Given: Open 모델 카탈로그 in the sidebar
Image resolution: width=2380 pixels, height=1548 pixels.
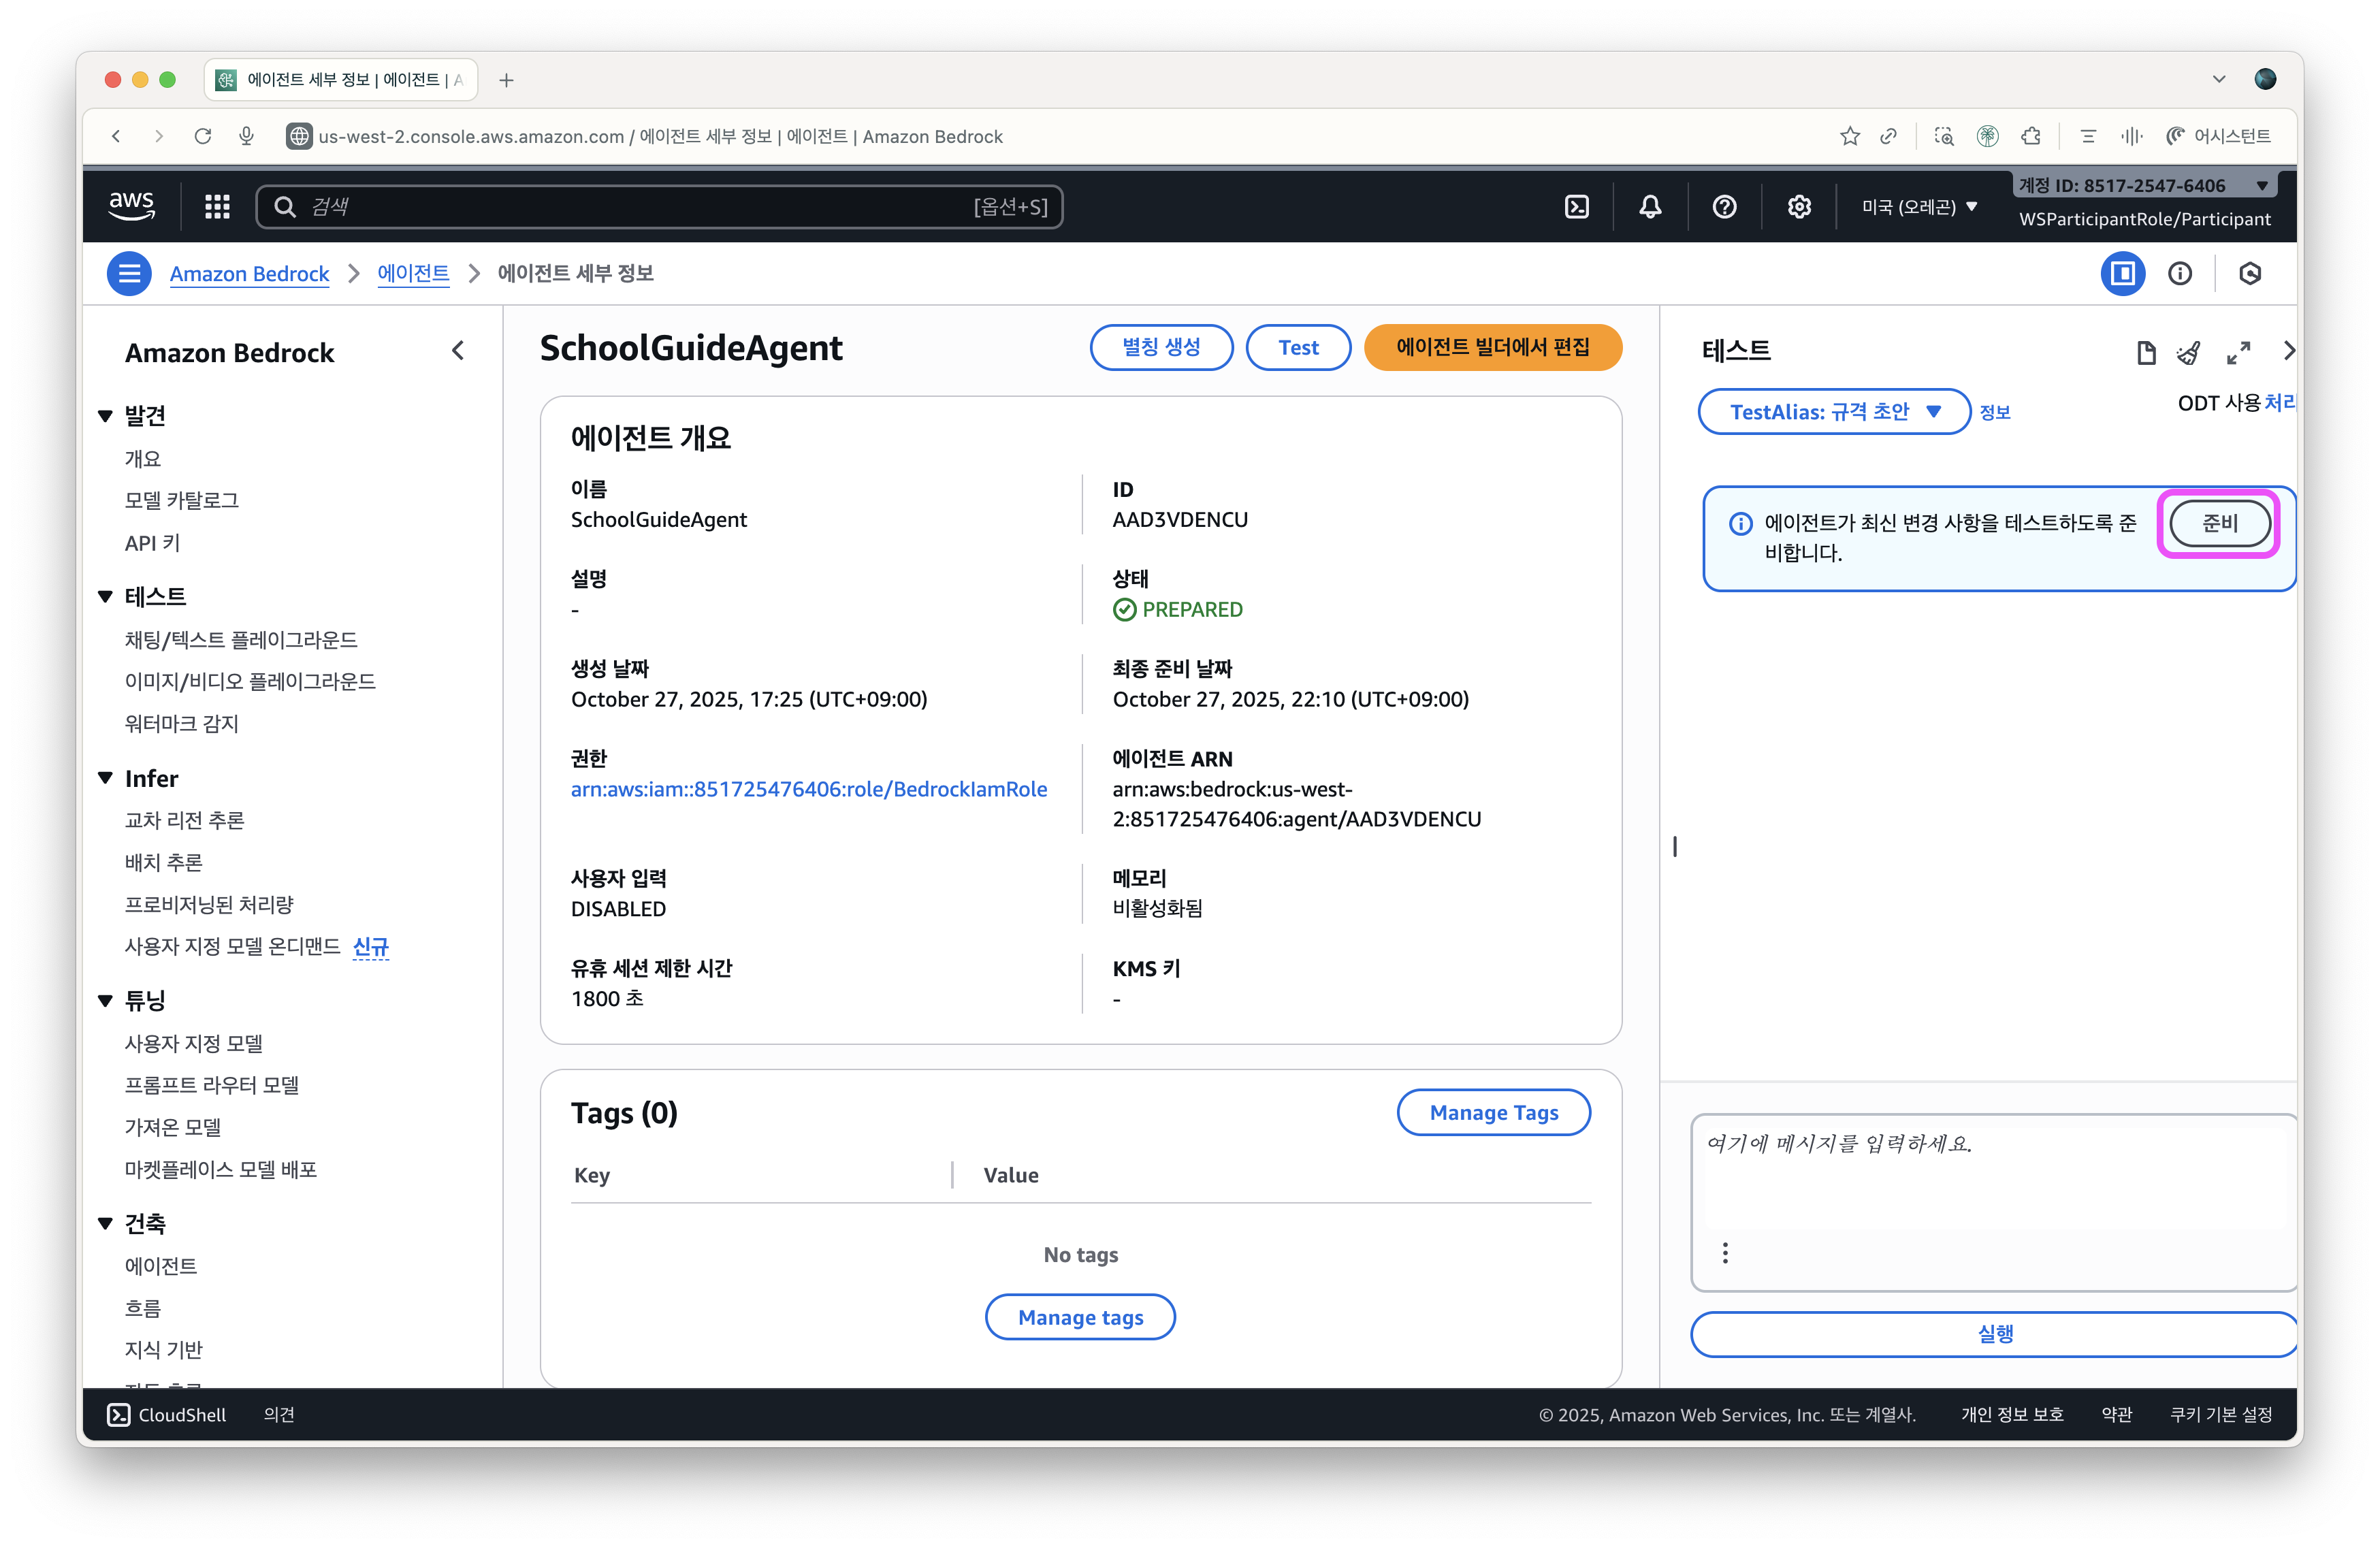Looking at the screenshot, I should point(182,500).
